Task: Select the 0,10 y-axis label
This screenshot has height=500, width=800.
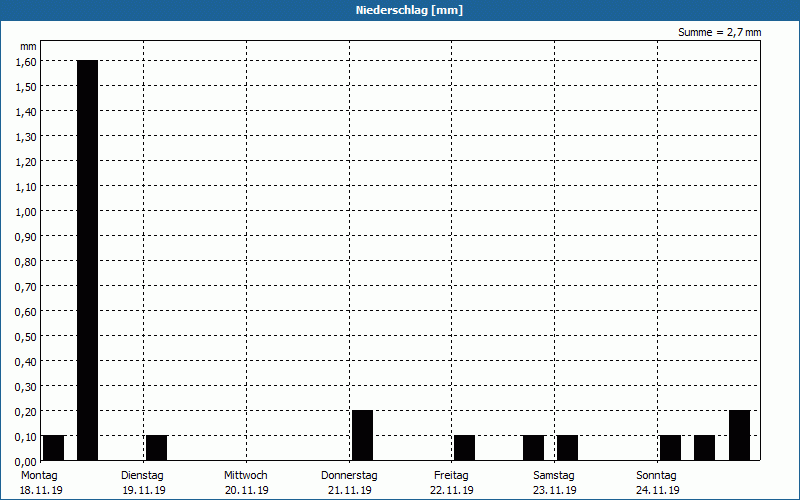Action: (26, 437)
